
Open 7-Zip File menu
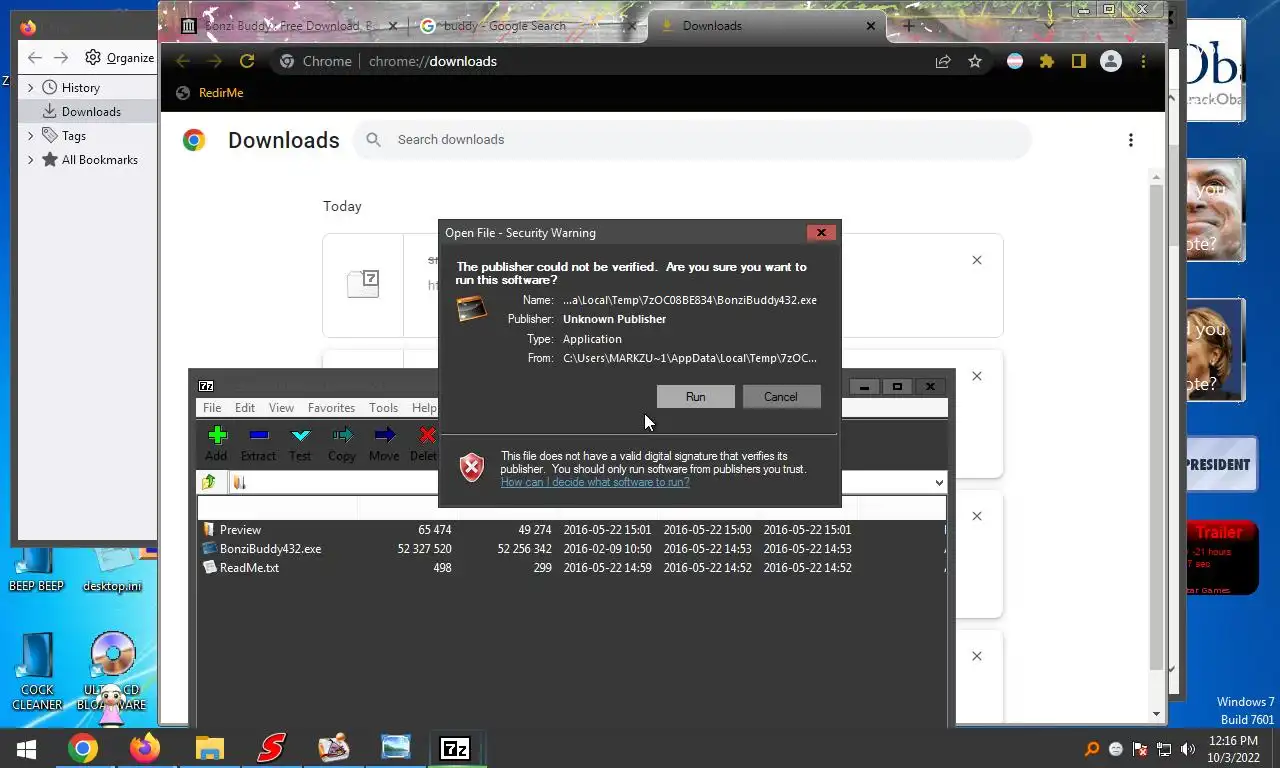[212, 408]
